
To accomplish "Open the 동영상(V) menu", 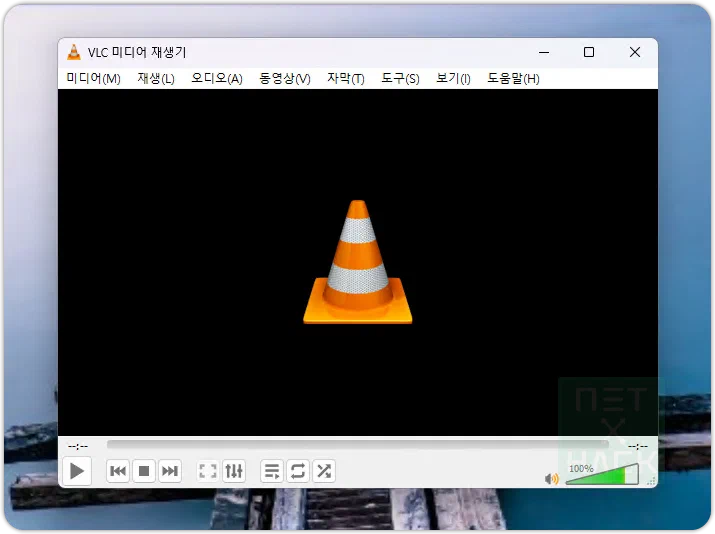I will coord(285,78).
